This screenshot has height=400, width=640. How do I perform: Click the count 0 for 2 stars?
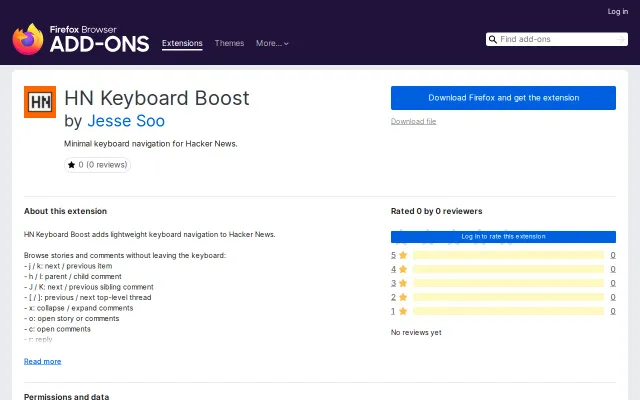click(x=613, y=297)
